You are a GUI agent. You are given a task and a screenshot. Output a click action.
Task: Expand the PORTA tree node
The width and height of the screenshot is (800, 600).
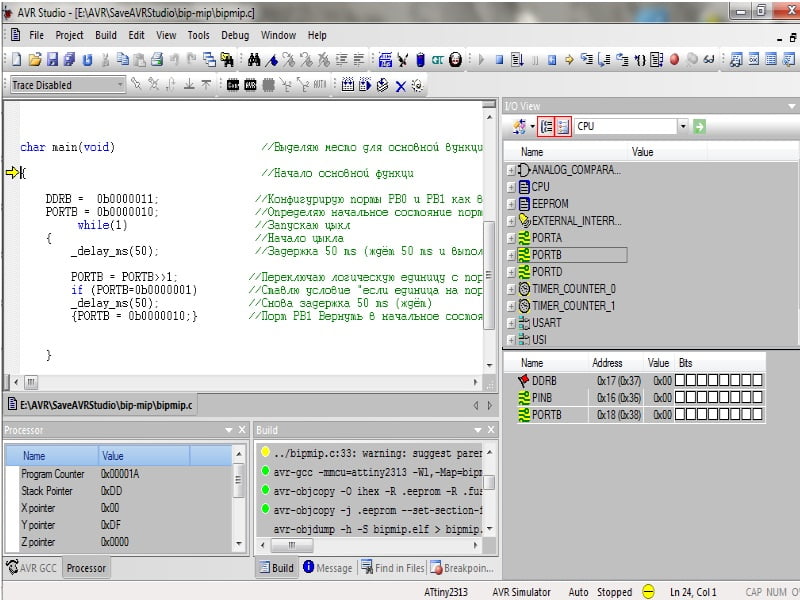tap(511, 238)
